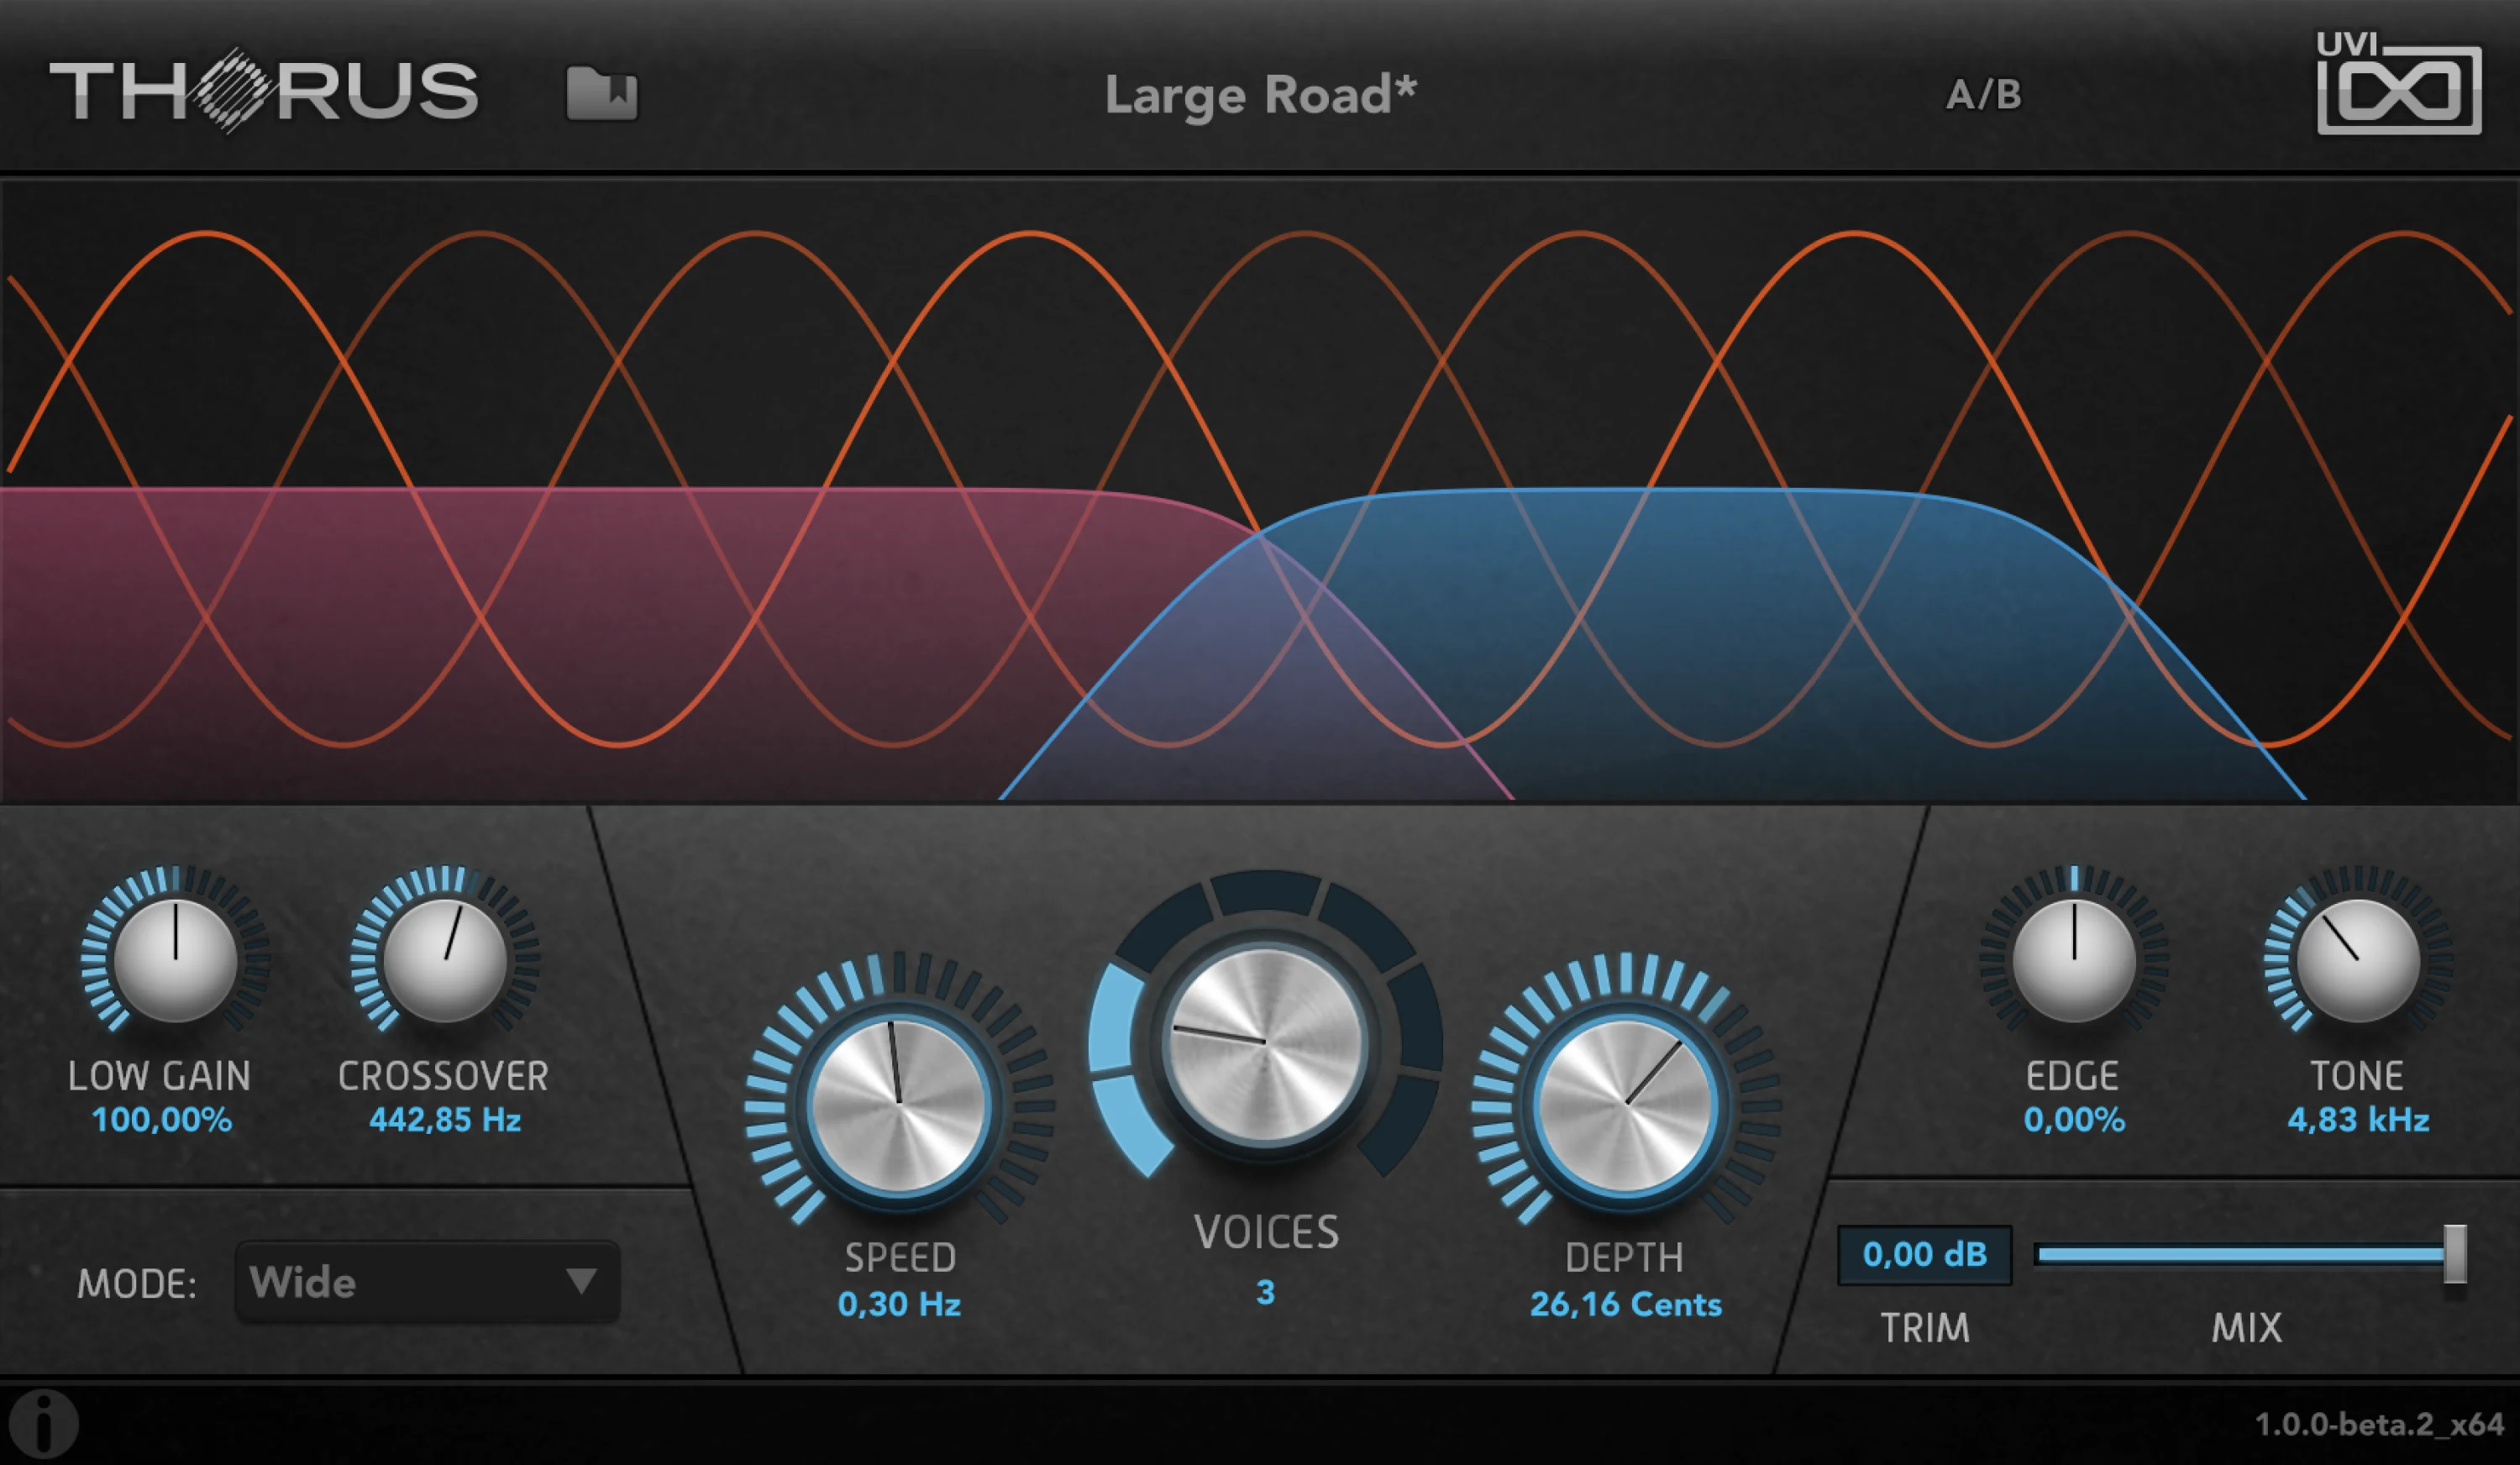The image size is (2520, 1465).
Task: Open the preset browser folder icon
Action: pyautogui.click(x=601, y=94)
